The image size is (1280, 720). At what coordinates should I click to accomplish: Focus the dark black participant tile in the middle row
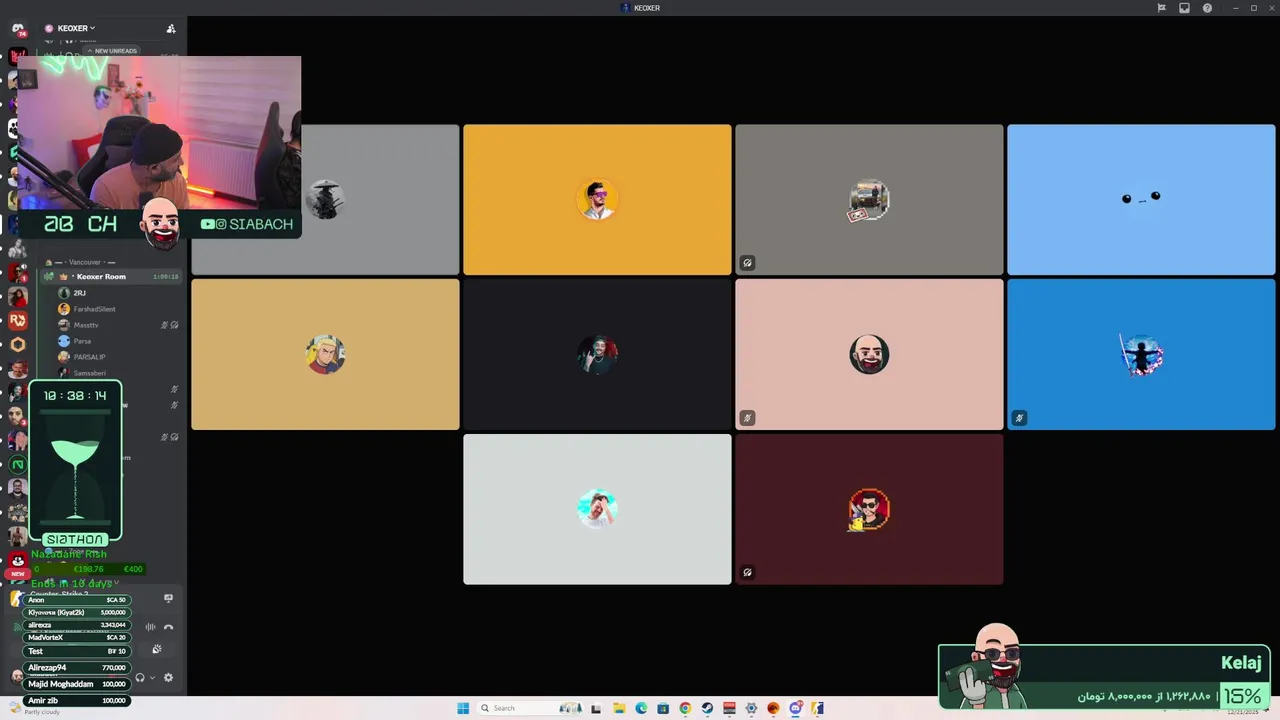[x=597, y=354]
